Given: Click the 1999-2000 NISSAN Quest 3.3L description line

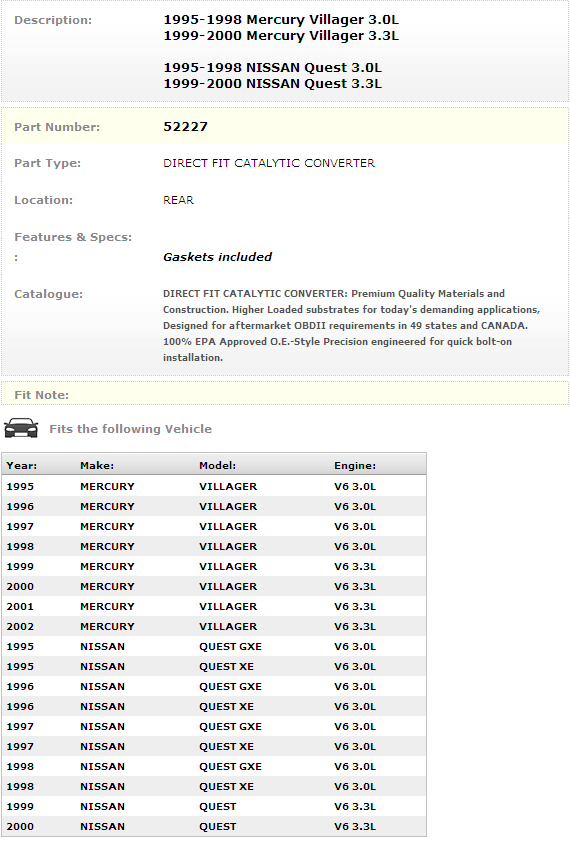Looking at the screenshot, I should click(x=272, y=84).
